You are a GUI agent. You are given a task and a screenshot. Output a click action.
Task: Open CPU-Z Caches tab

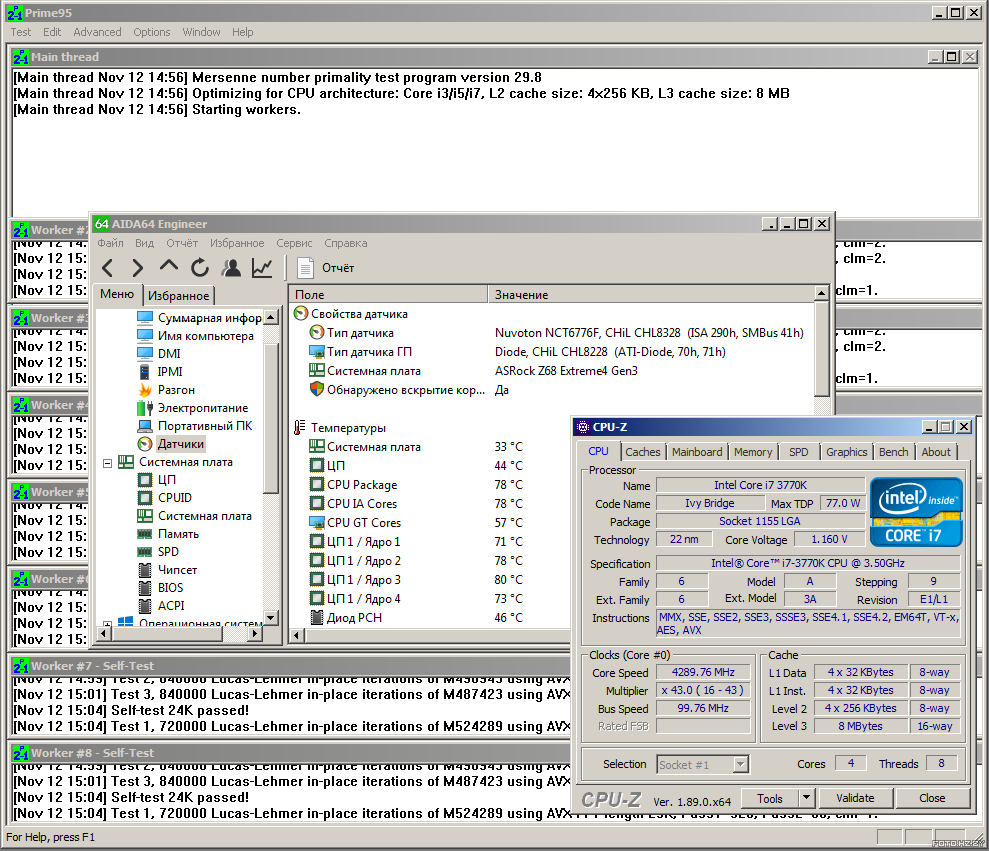643,452
